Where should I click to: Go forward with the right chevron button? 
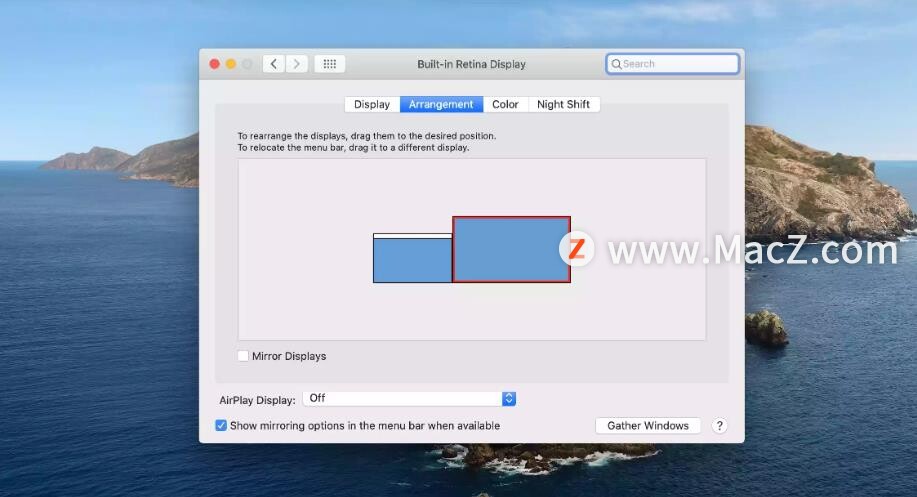[x=297, y=64]
